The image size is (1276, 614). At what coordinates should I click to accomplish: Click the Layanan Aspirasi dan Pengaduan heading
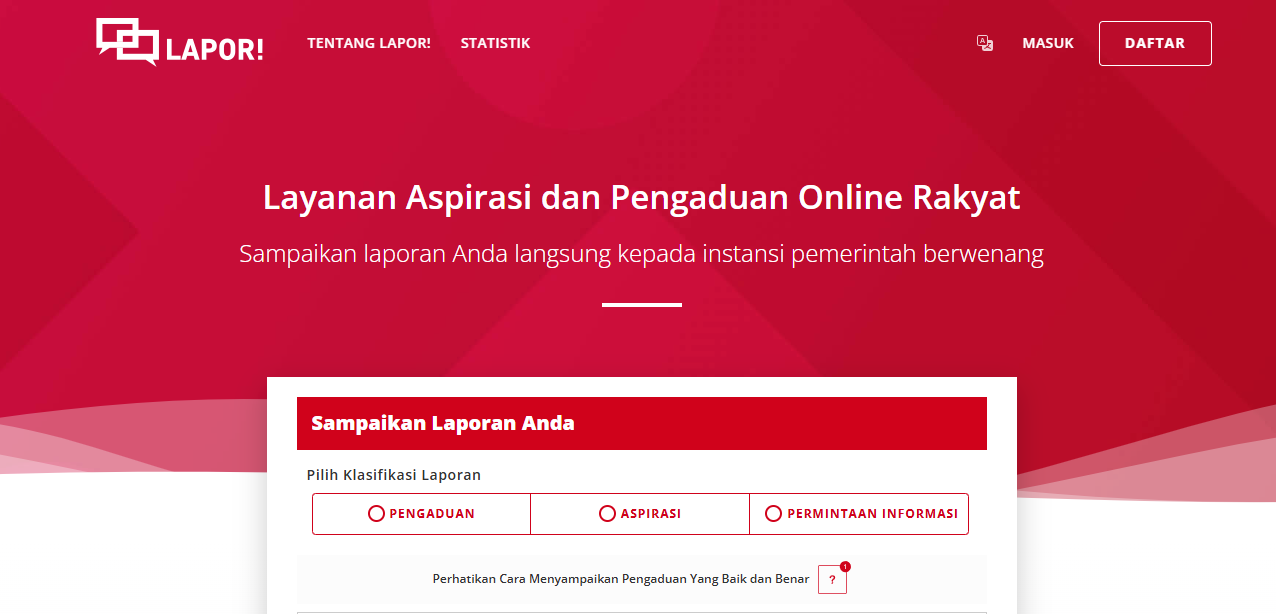pyautogui.click(x=641, y=197)
